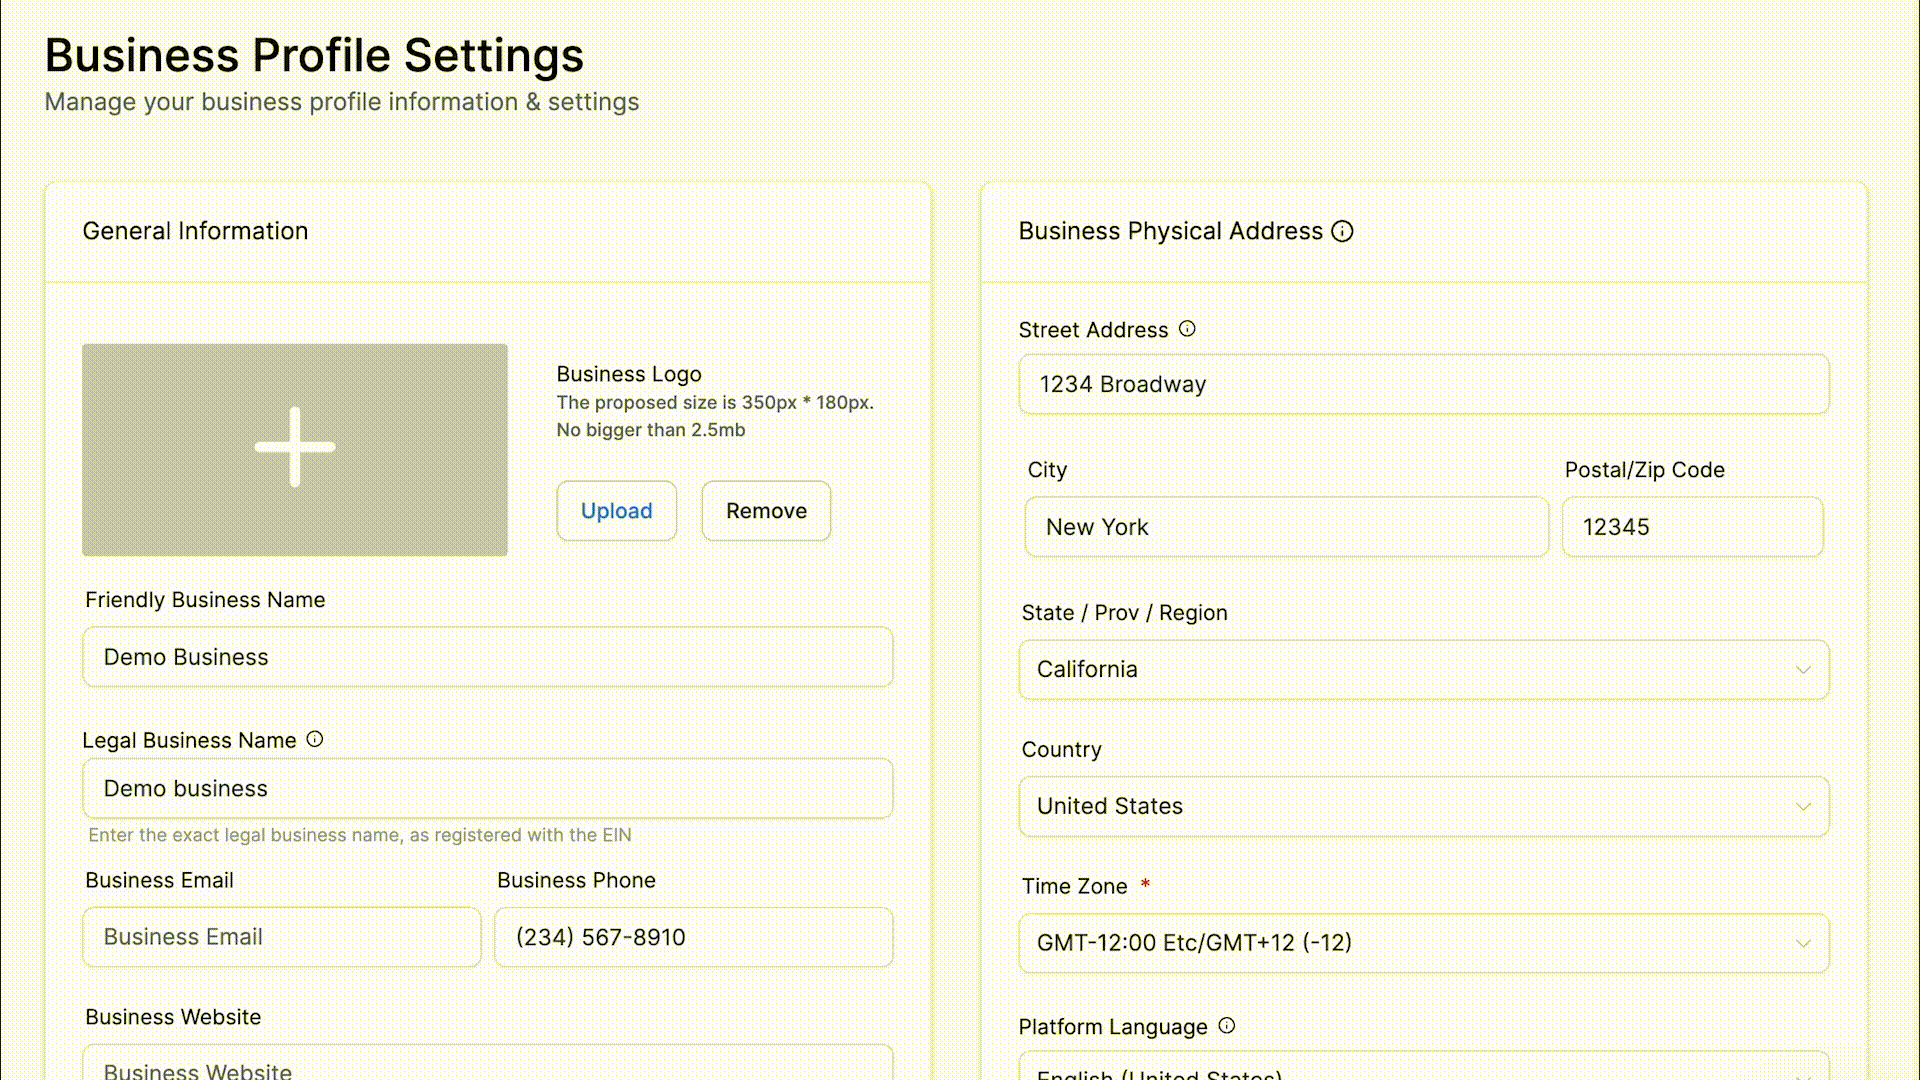Expand the Platform Language dropdown
The width and height of the screenshot is (1920, 1080).
(1423, 1070)
